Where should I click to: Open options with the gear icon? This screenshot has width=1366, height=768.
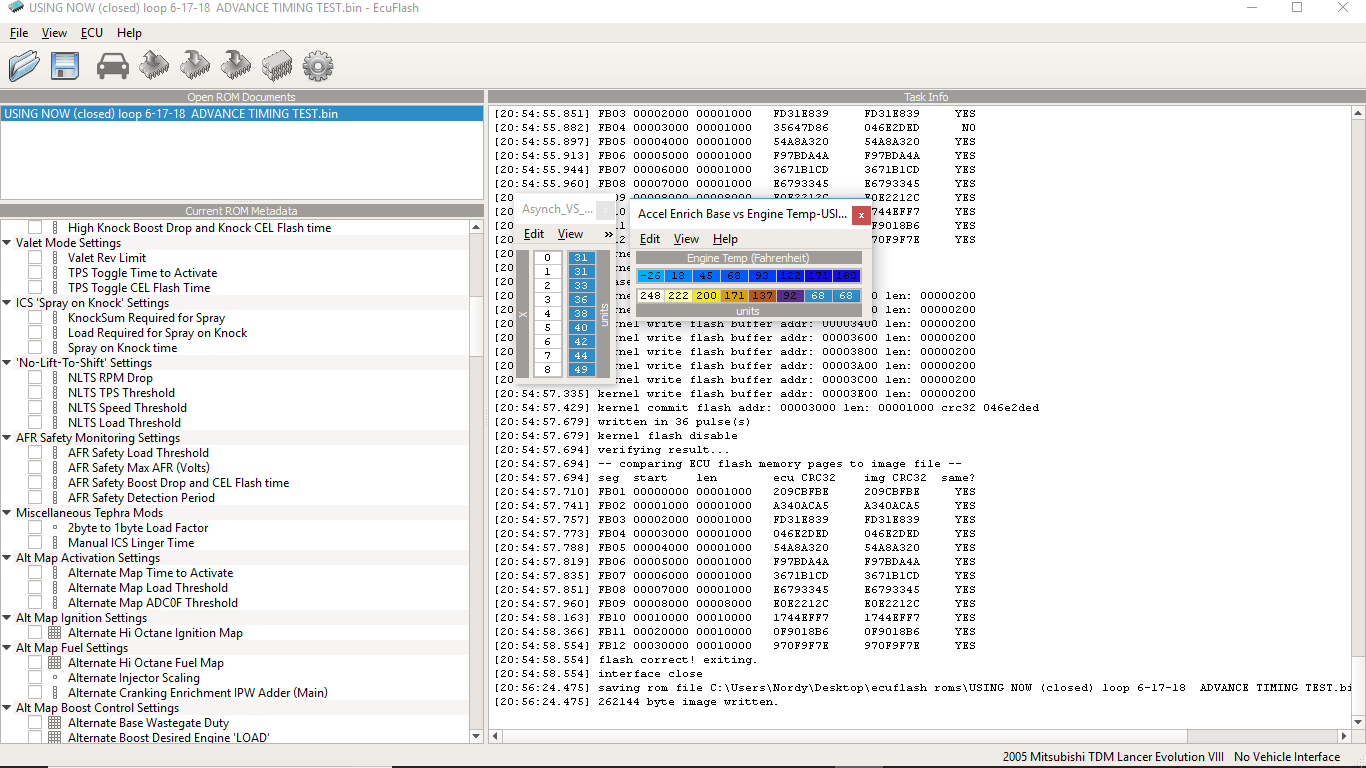coord(317,66)
